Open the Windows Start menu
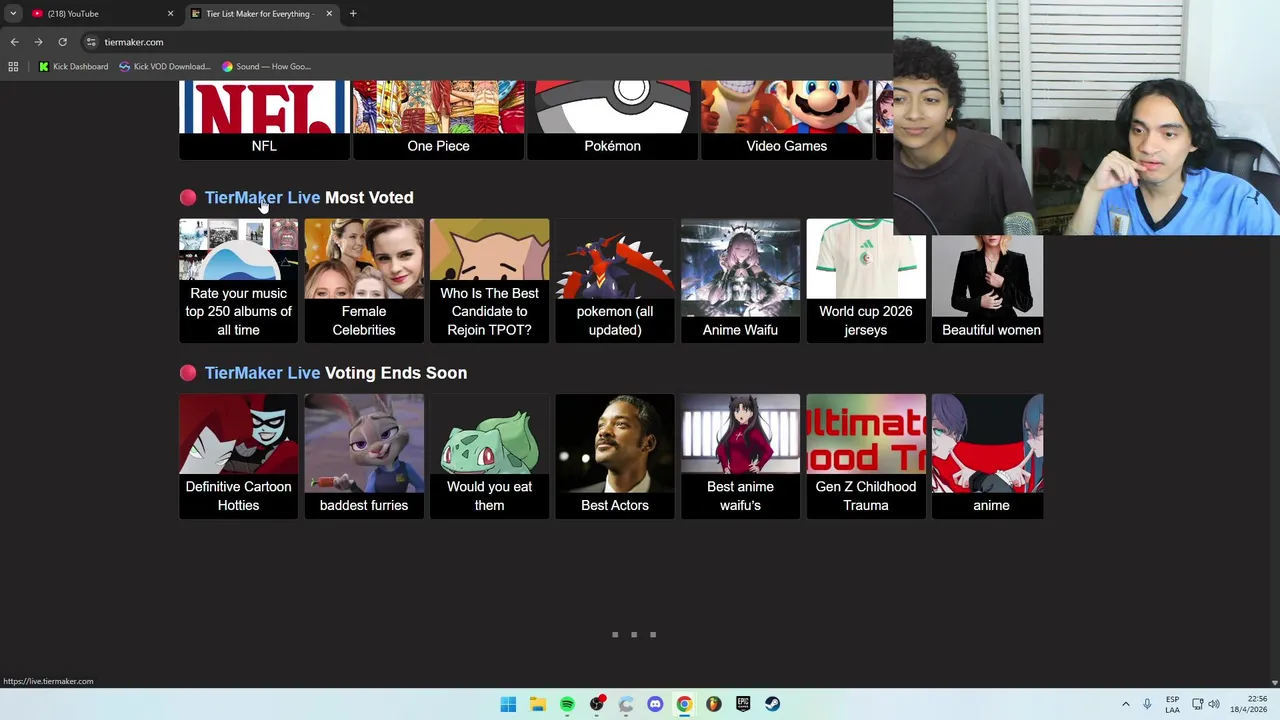Image resolution: width=1280 pixels, height=720 pixels. [508, 704]
